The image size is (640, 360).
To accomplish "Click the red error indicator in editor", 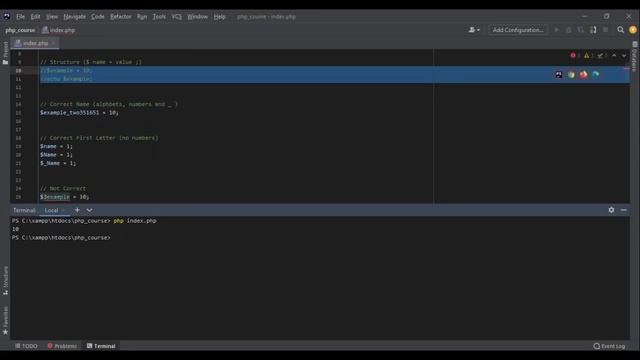I will (x=575, y=55).
